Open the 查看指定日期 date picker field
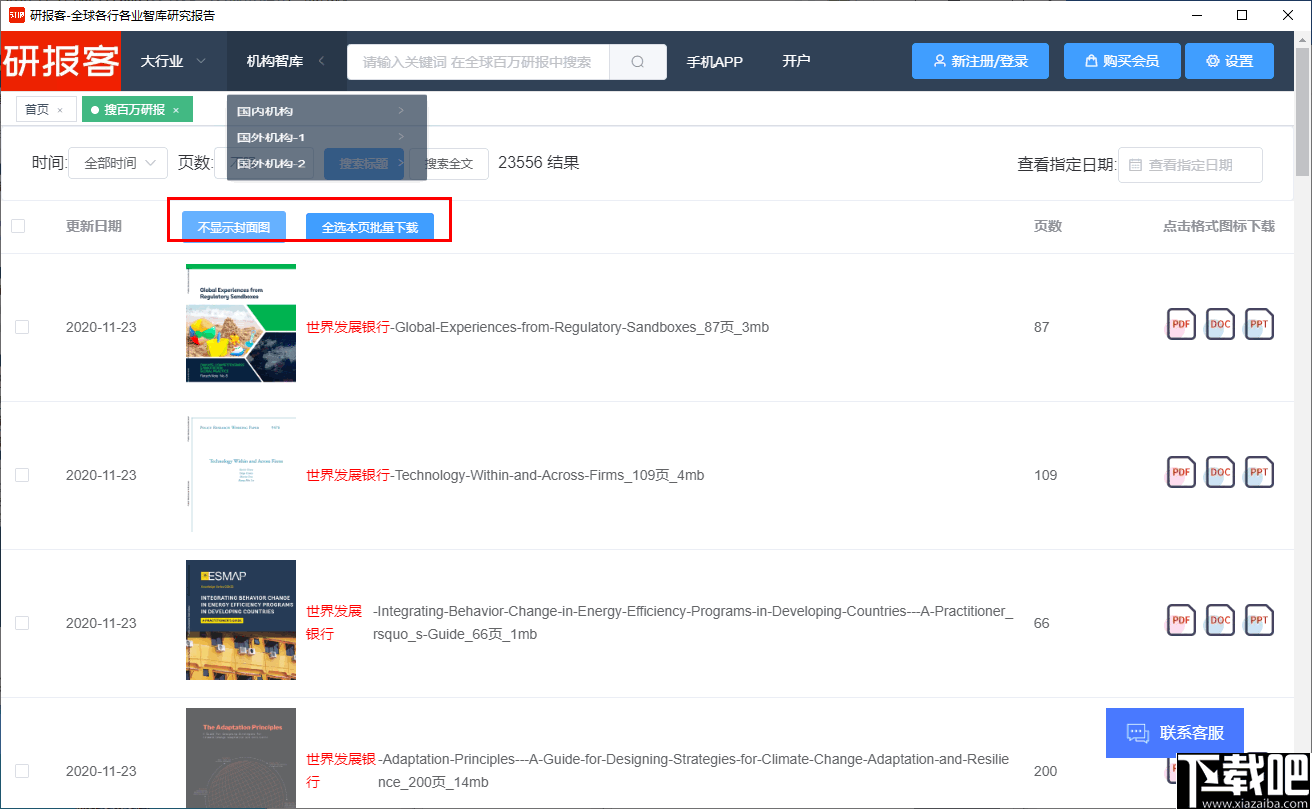 click(x=1190, y=165)
